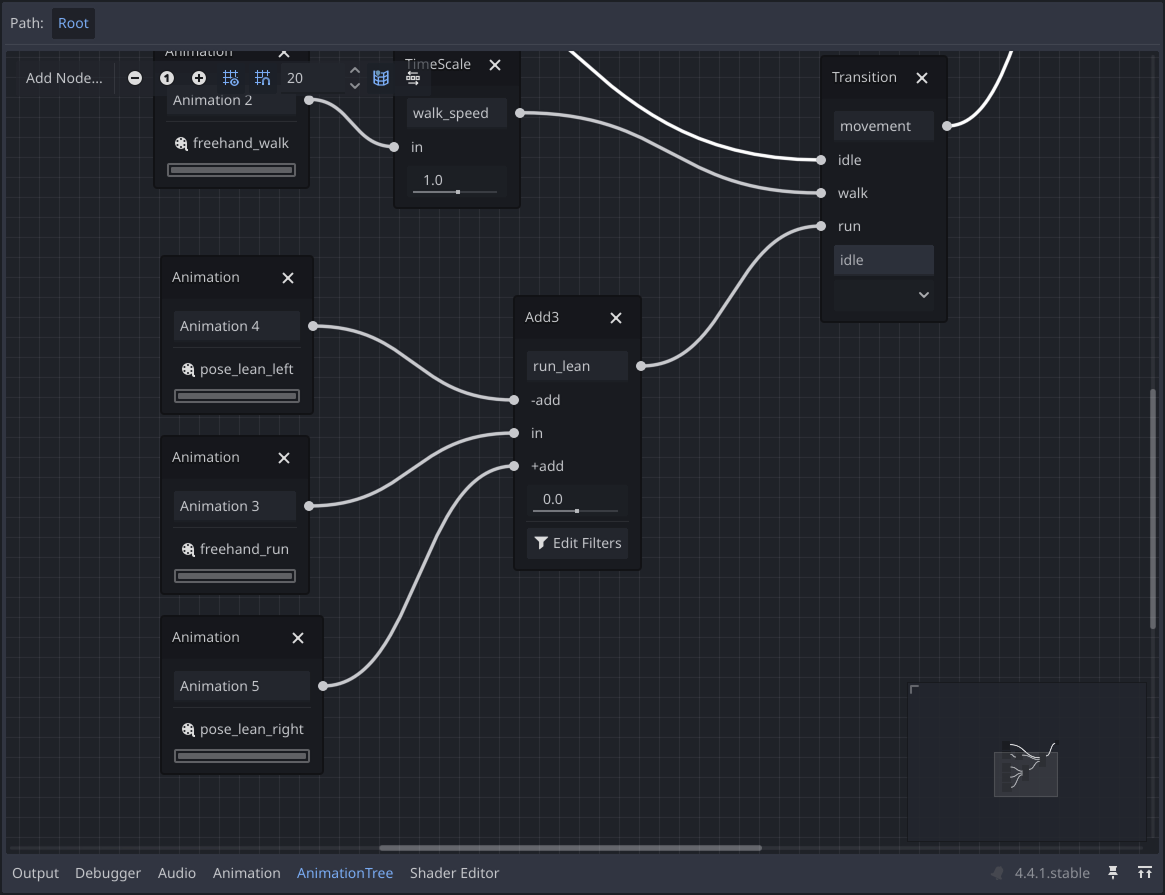Open the Animation bottom panel
The width and height of the screenshot is (1165, 895).
point(247,873)
